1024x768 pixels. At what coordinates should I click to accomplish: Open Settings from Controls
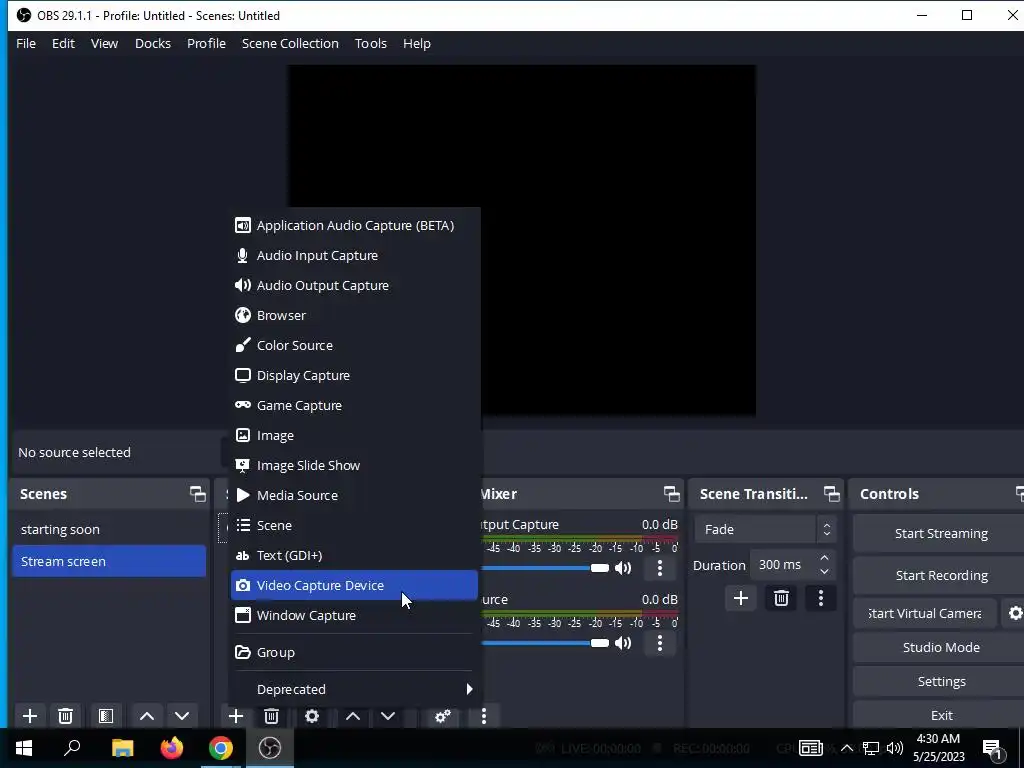coord(940,681)
